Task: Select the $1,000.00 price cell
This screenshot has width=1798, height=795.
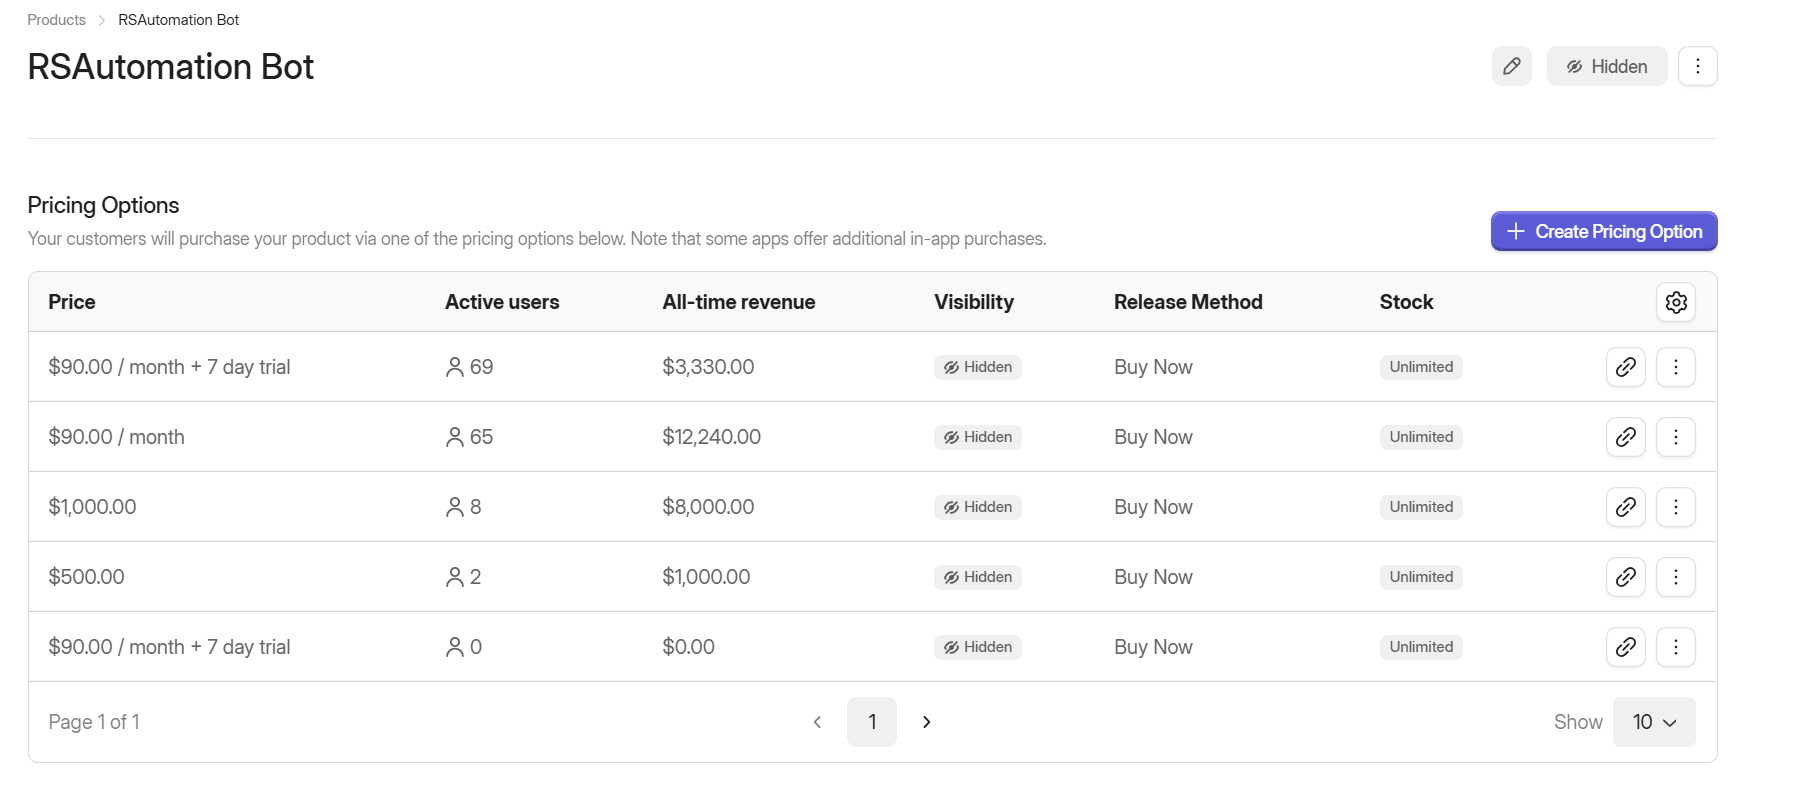Action: 92,507
